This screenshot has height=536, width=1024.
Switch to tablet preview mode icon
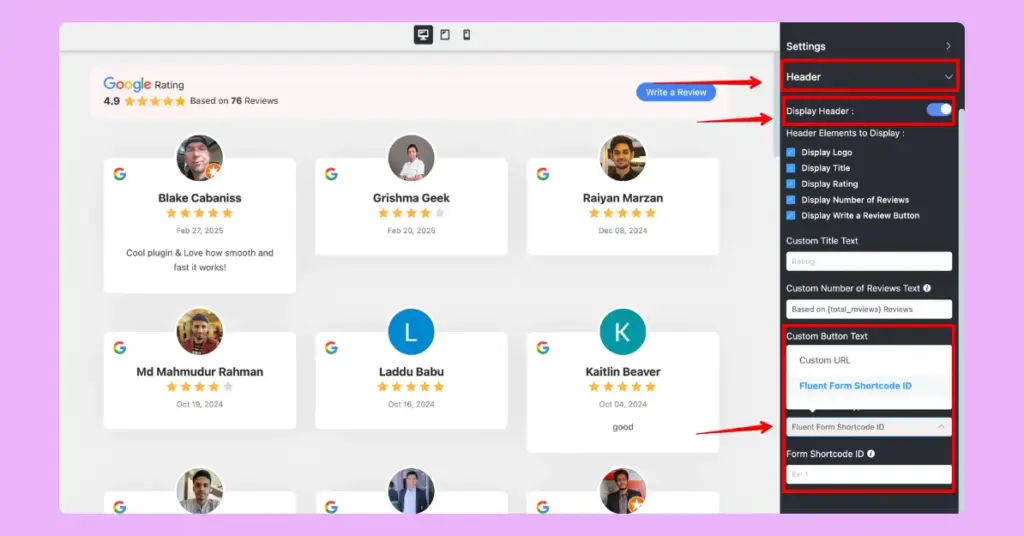445,35
